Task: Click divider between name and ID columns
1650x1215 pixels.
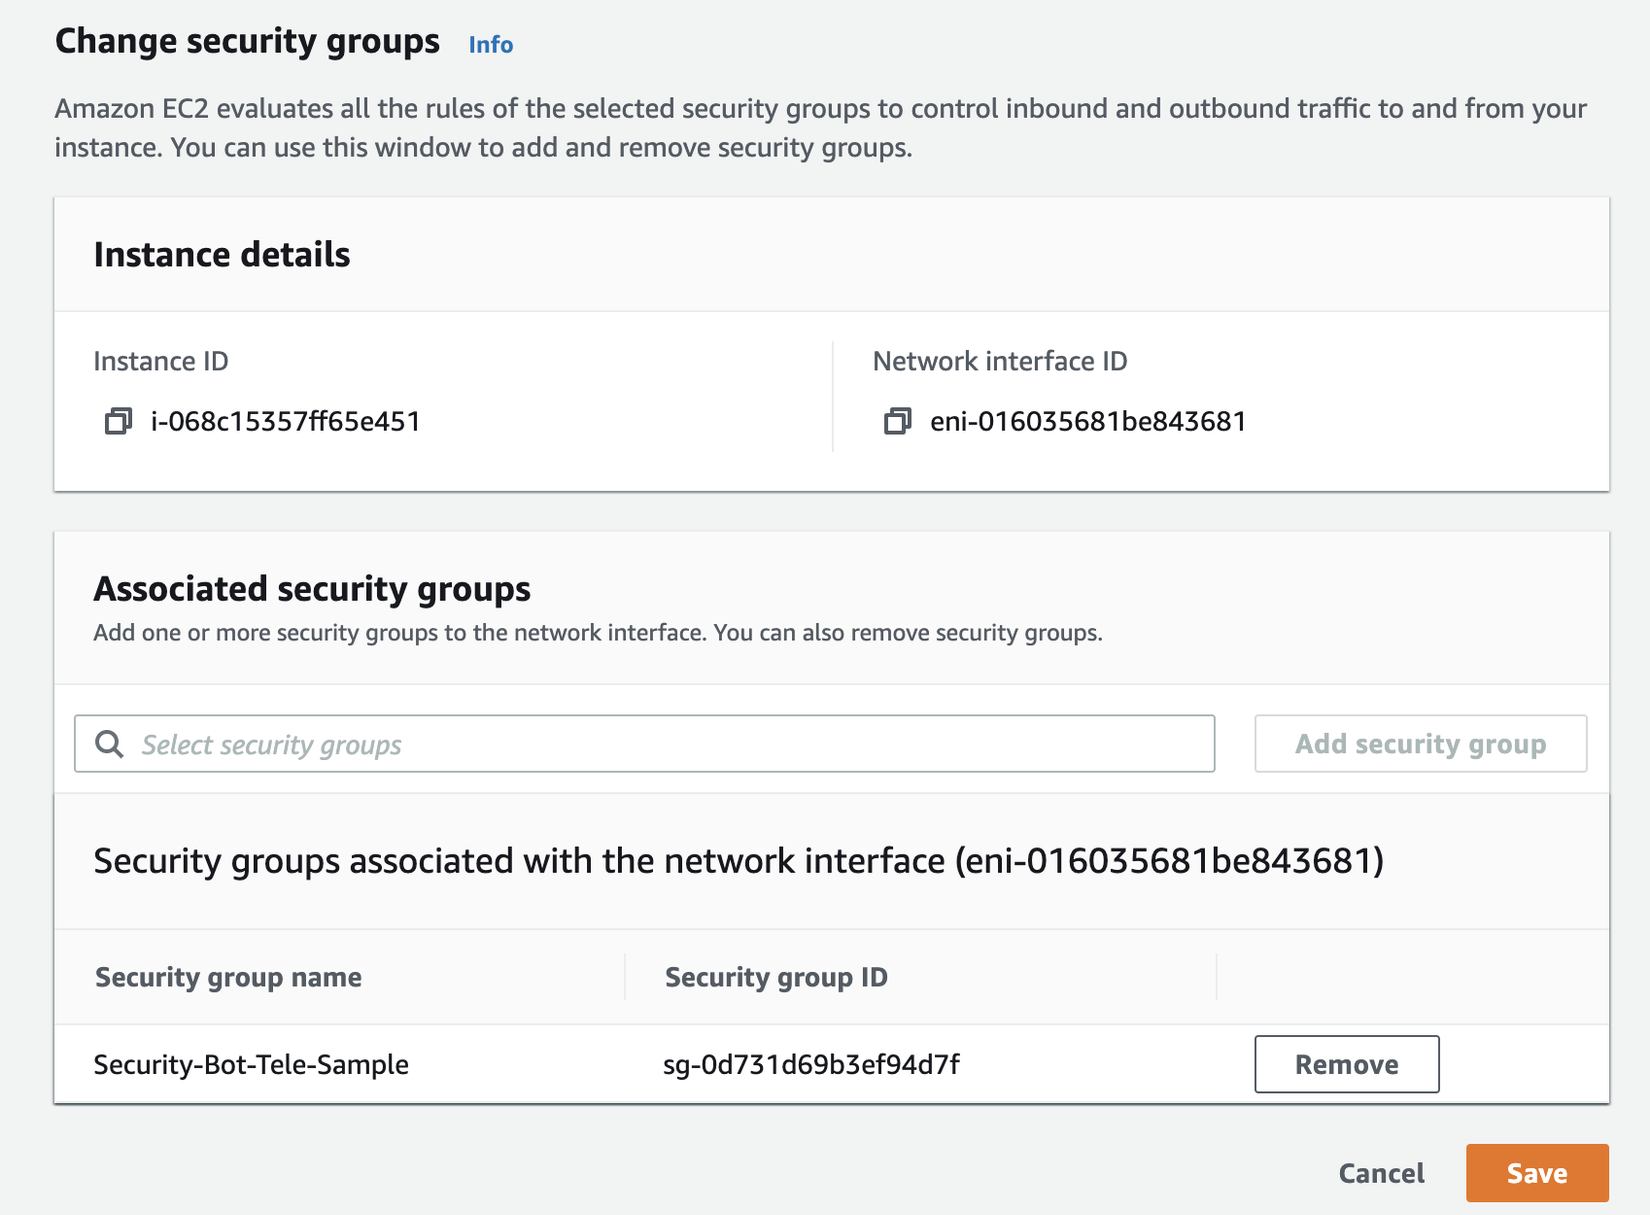Action: [625, 977]
